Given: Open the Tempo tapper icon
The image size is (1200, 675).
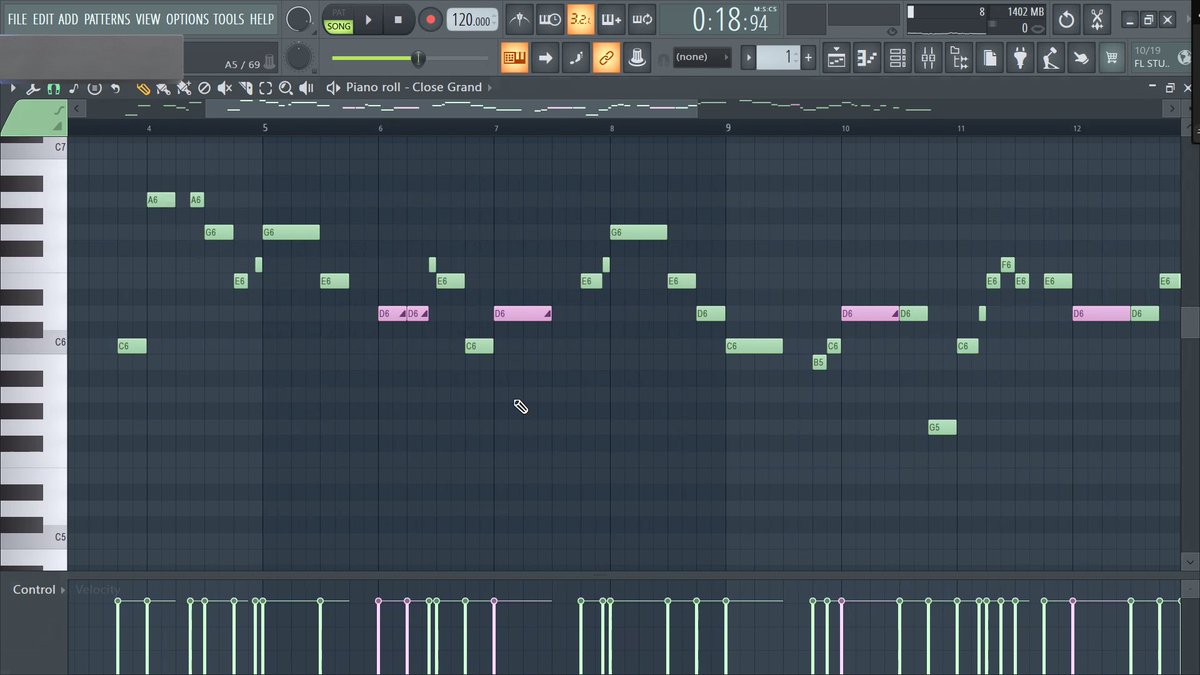Looking at the screenshot, I should coord(1050,59).
